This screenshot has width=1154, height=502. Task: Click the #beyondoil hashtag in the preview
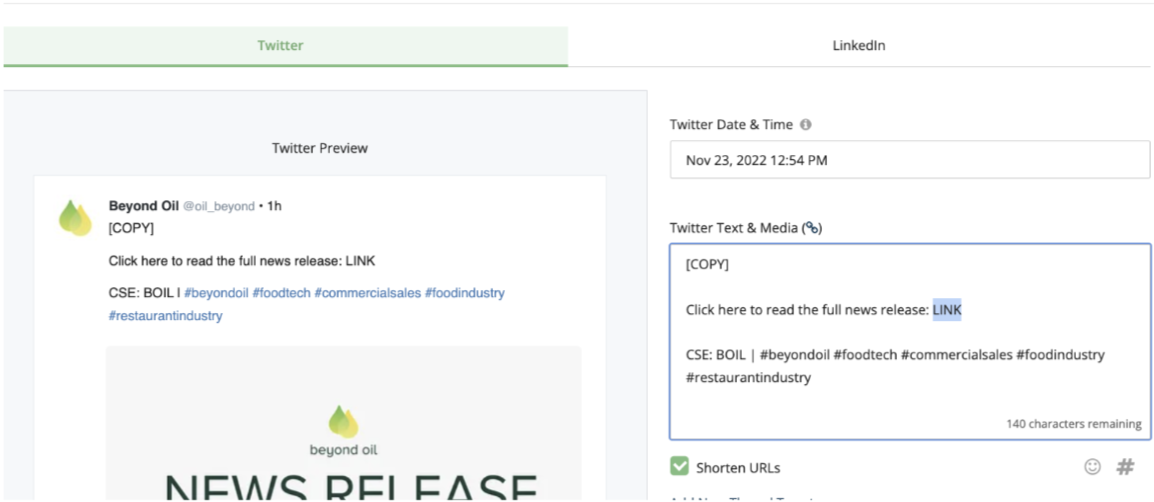pos(217,293)
